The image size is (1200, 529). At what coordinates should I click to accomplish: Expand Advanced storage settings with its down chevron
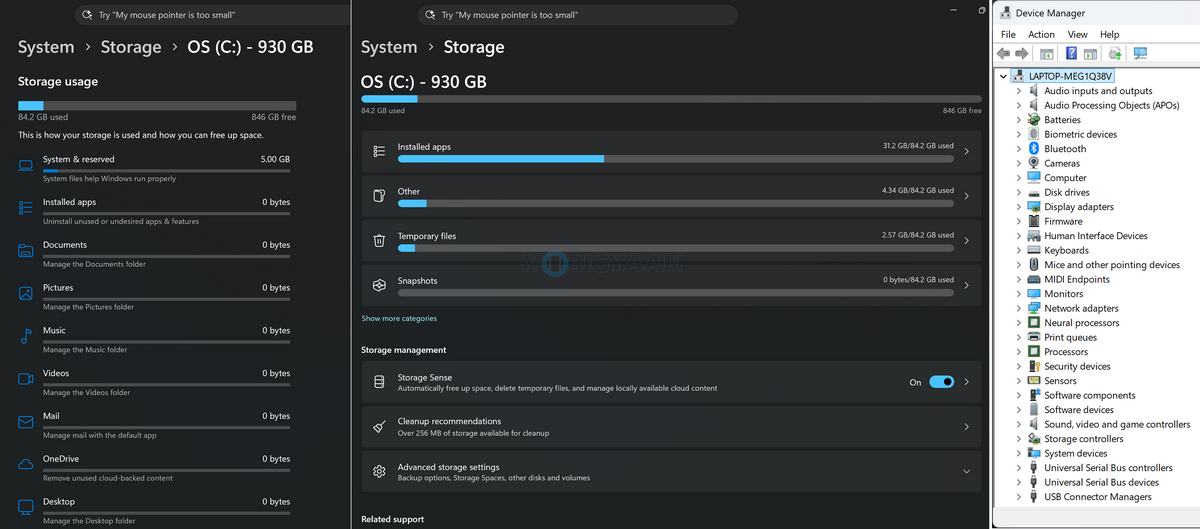966,472
